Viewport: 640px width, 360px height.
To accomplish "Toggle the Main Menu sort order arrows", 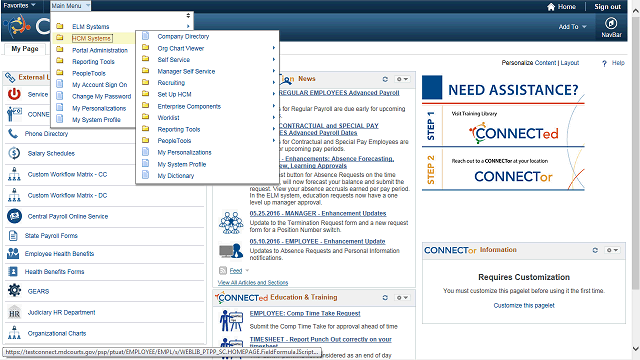I will 188,16.
